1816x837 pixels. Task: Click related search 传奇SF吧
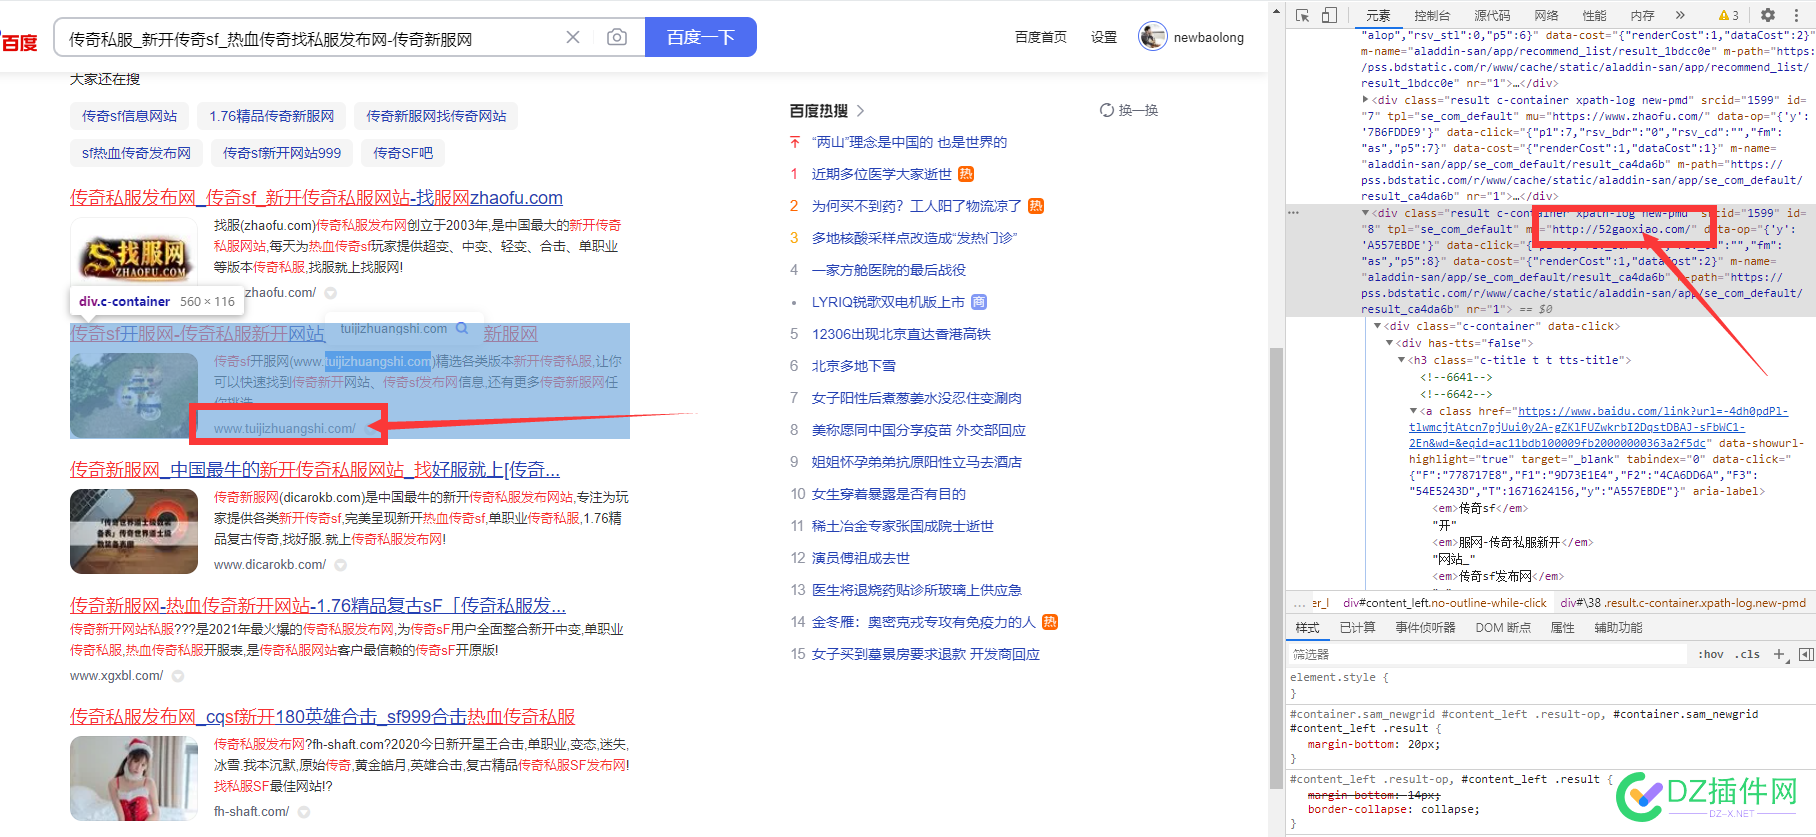point(403,153)
